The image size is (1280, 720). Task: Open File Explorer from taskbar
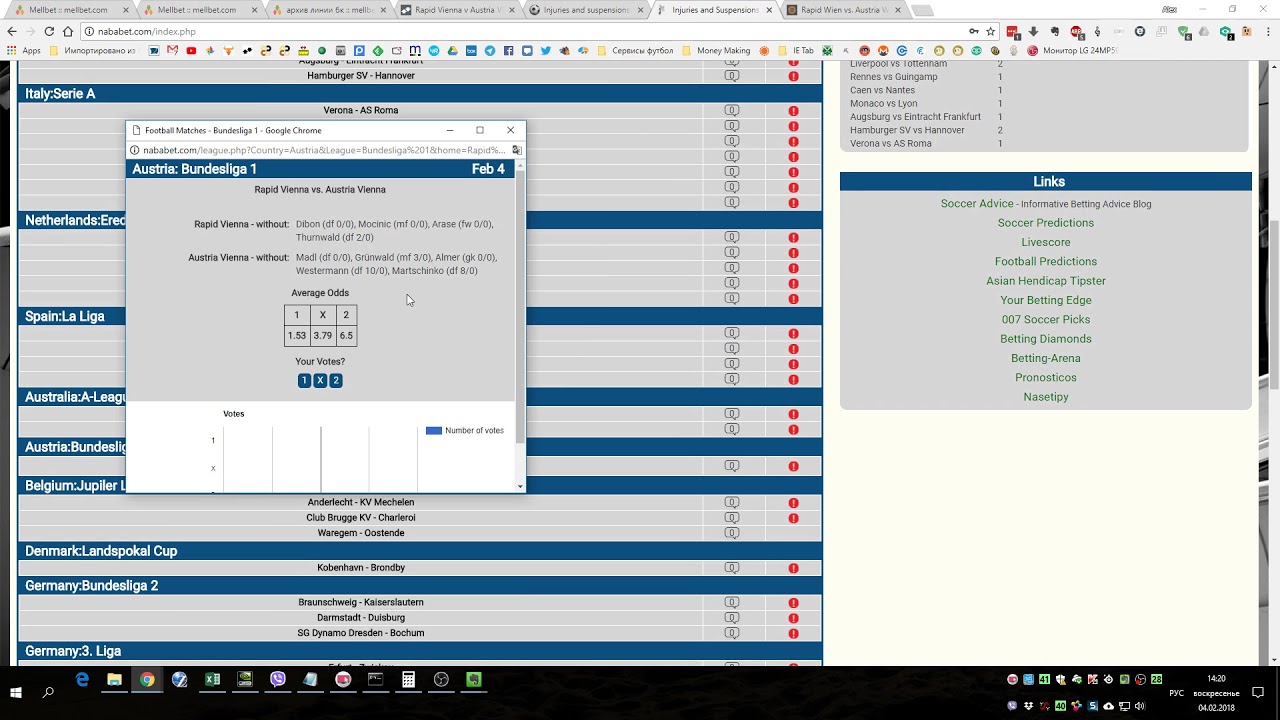tap(115, 680)
